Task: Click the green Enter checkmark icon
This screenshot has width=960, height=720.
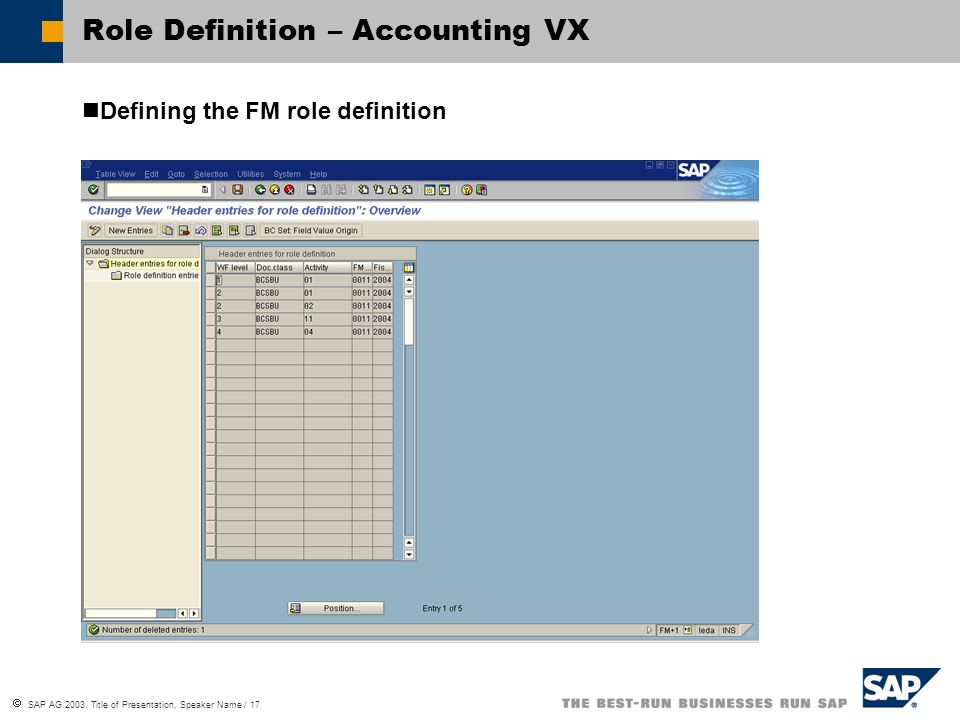Action: (x=93, y=190)
